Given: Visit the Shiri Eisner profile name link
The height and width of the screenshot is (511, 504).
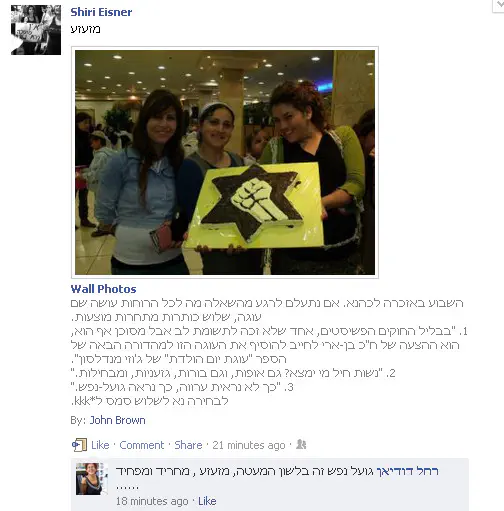Looking at the screenshot, I should (101, 12).
